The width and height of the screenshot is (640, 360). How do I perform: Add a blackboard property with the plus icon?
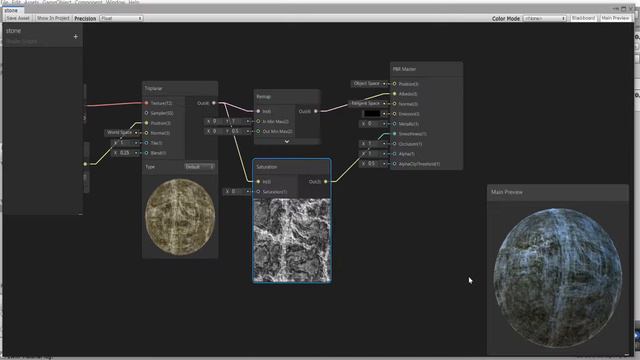(x=76, y=36)
